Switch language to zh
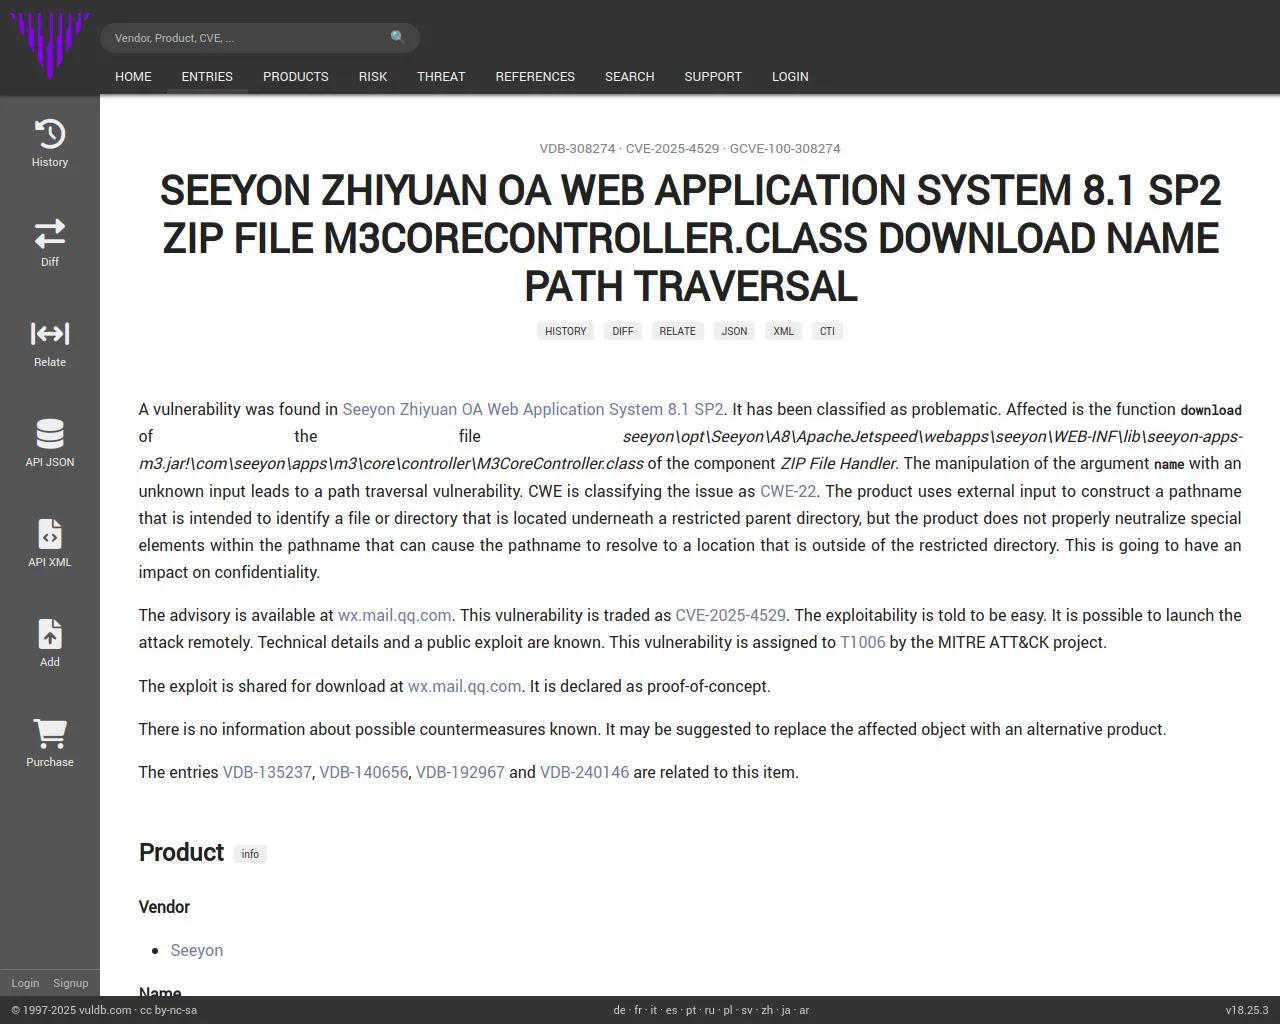Viewport: 1280px width, 1024px height. click(x=767, y=1010)
